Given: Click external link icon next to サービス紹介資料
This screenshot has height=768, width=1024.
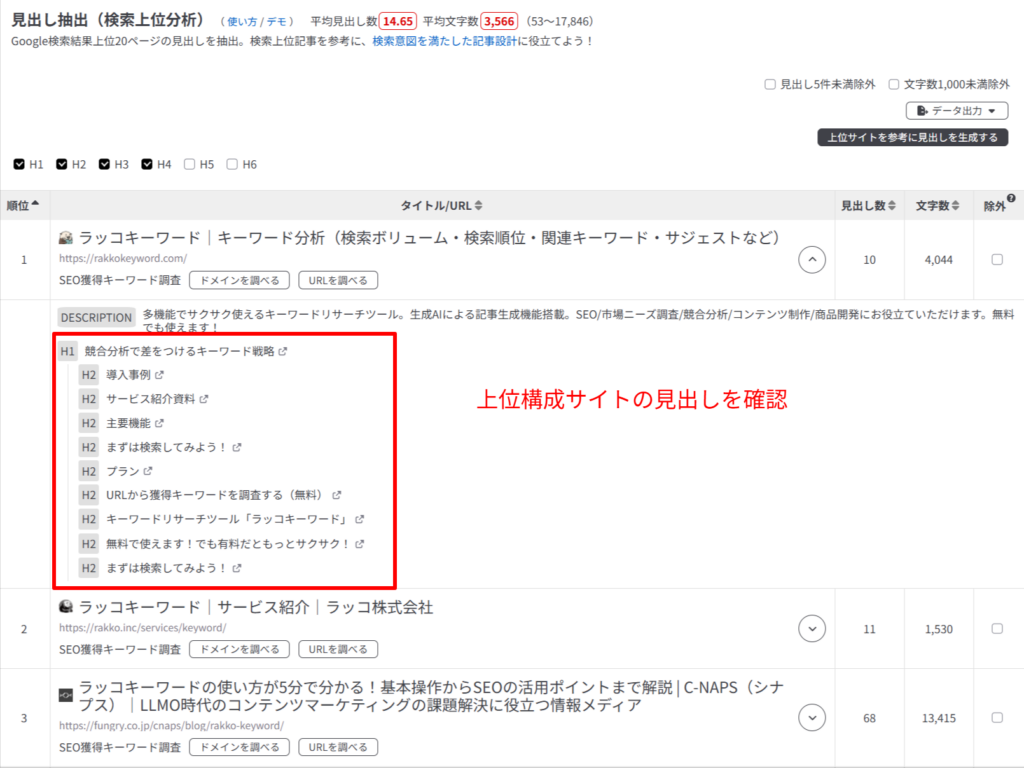Looking at the screenshot, I should point(204,399).
